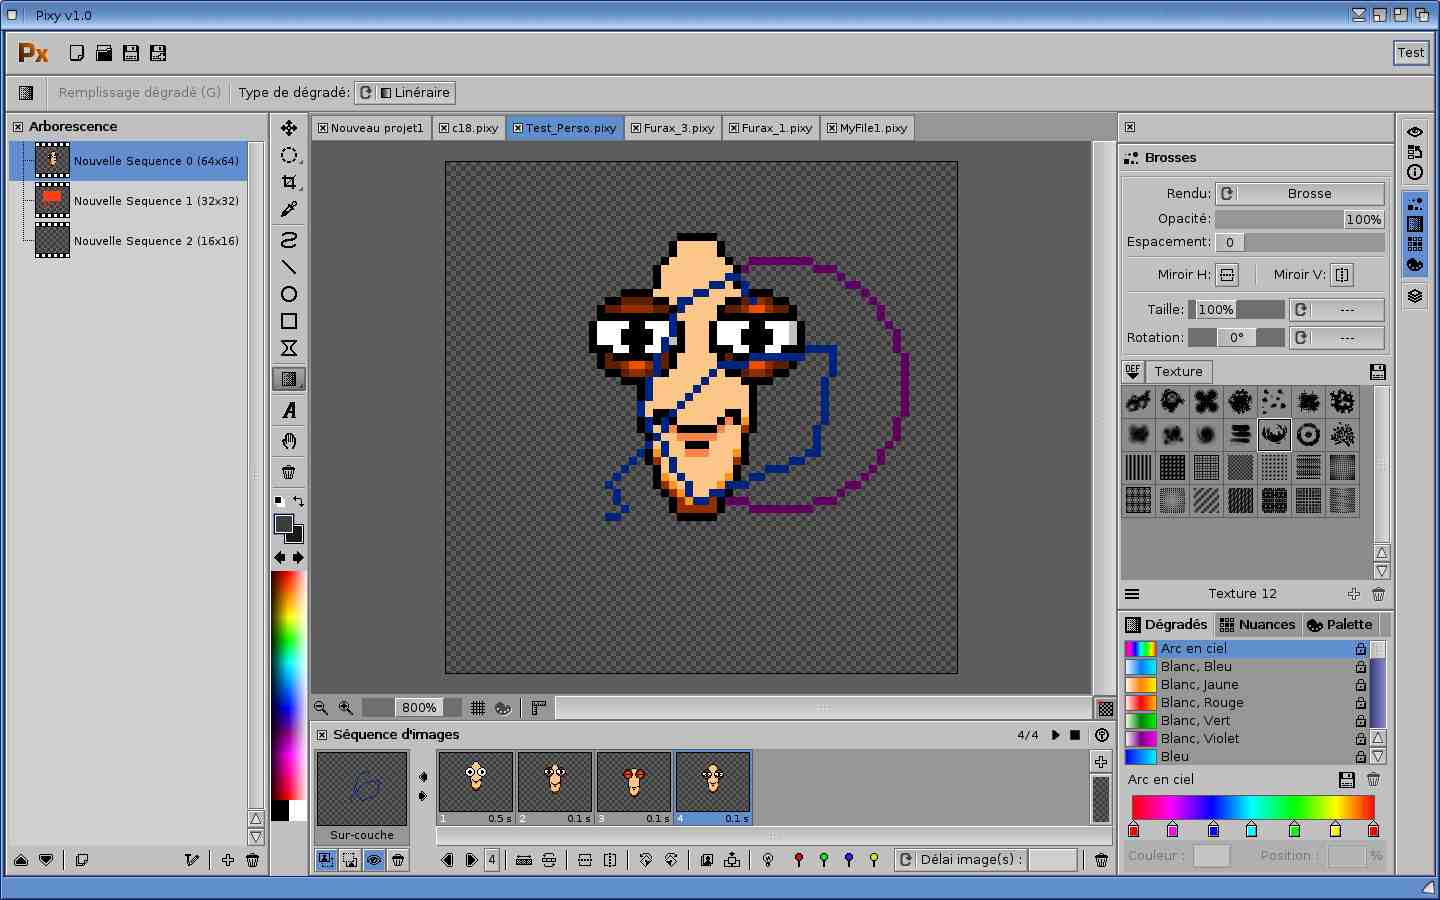Toggle the vertical mirror (Miroir V) button
Image resolution: width=1440 pixels, height=900 pixels.
click(1342, 275)
